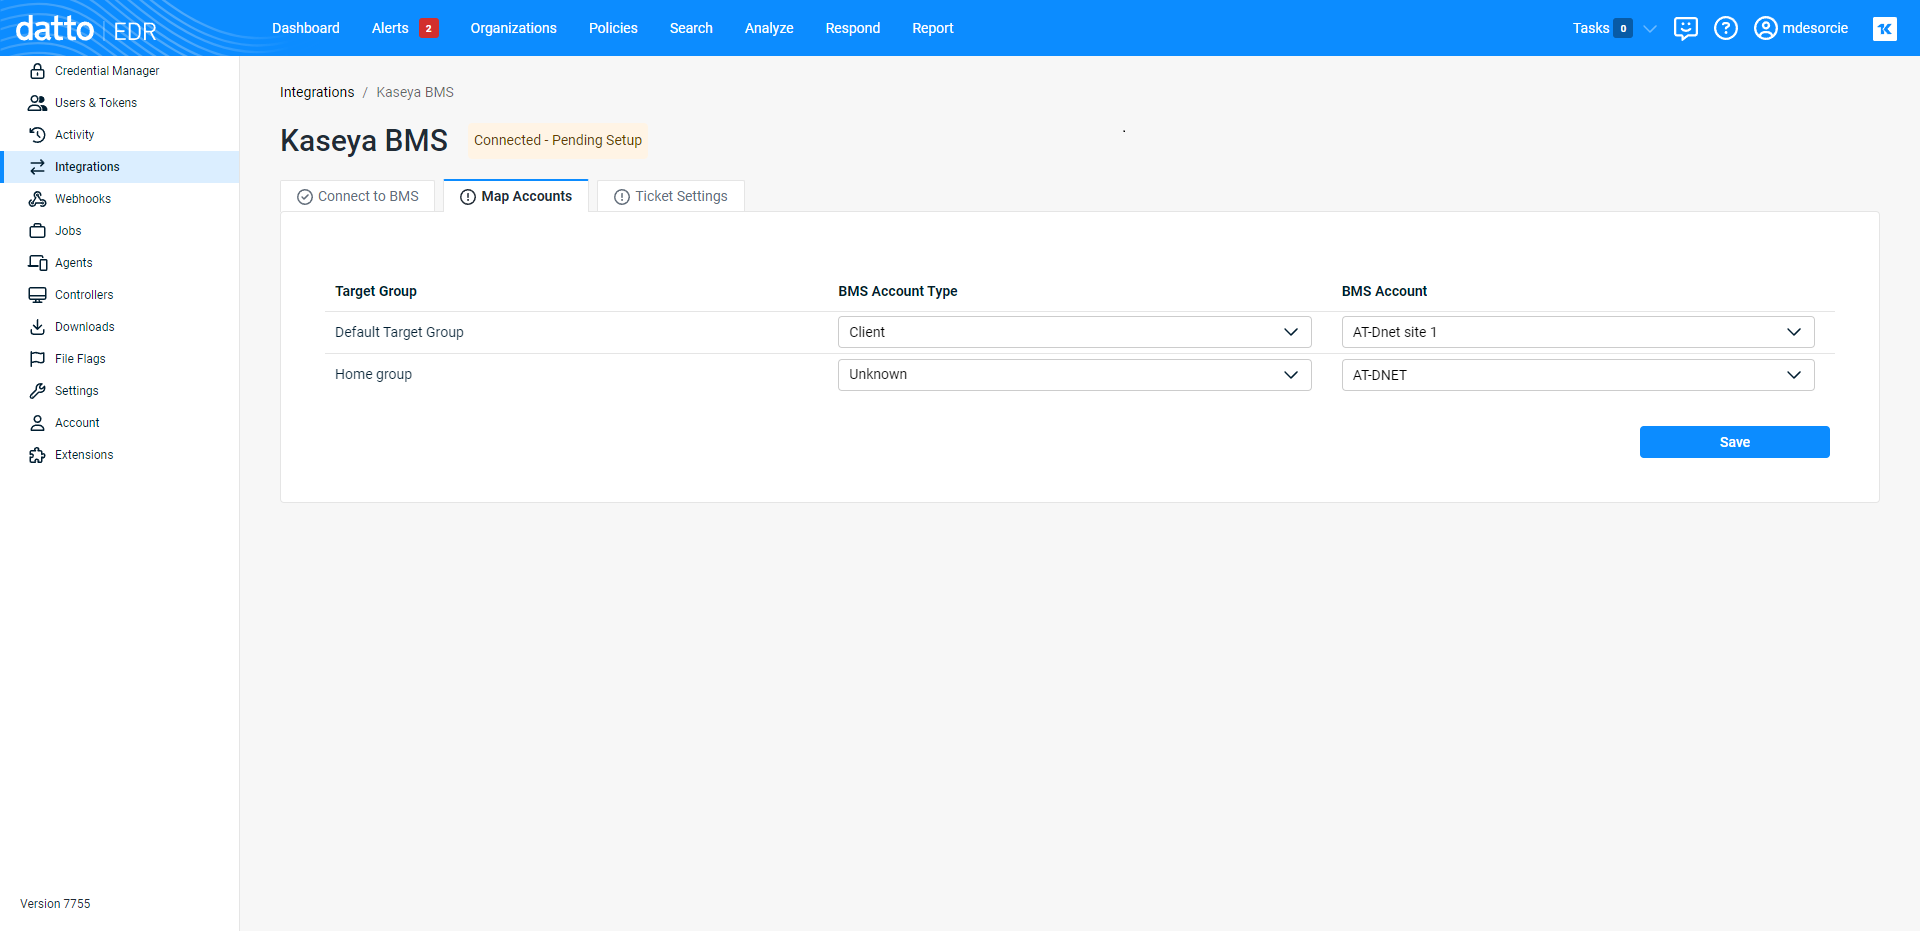Switch to the Ticket Settings tab
This screenshot has width=1920, height=931.
(671, 196)
